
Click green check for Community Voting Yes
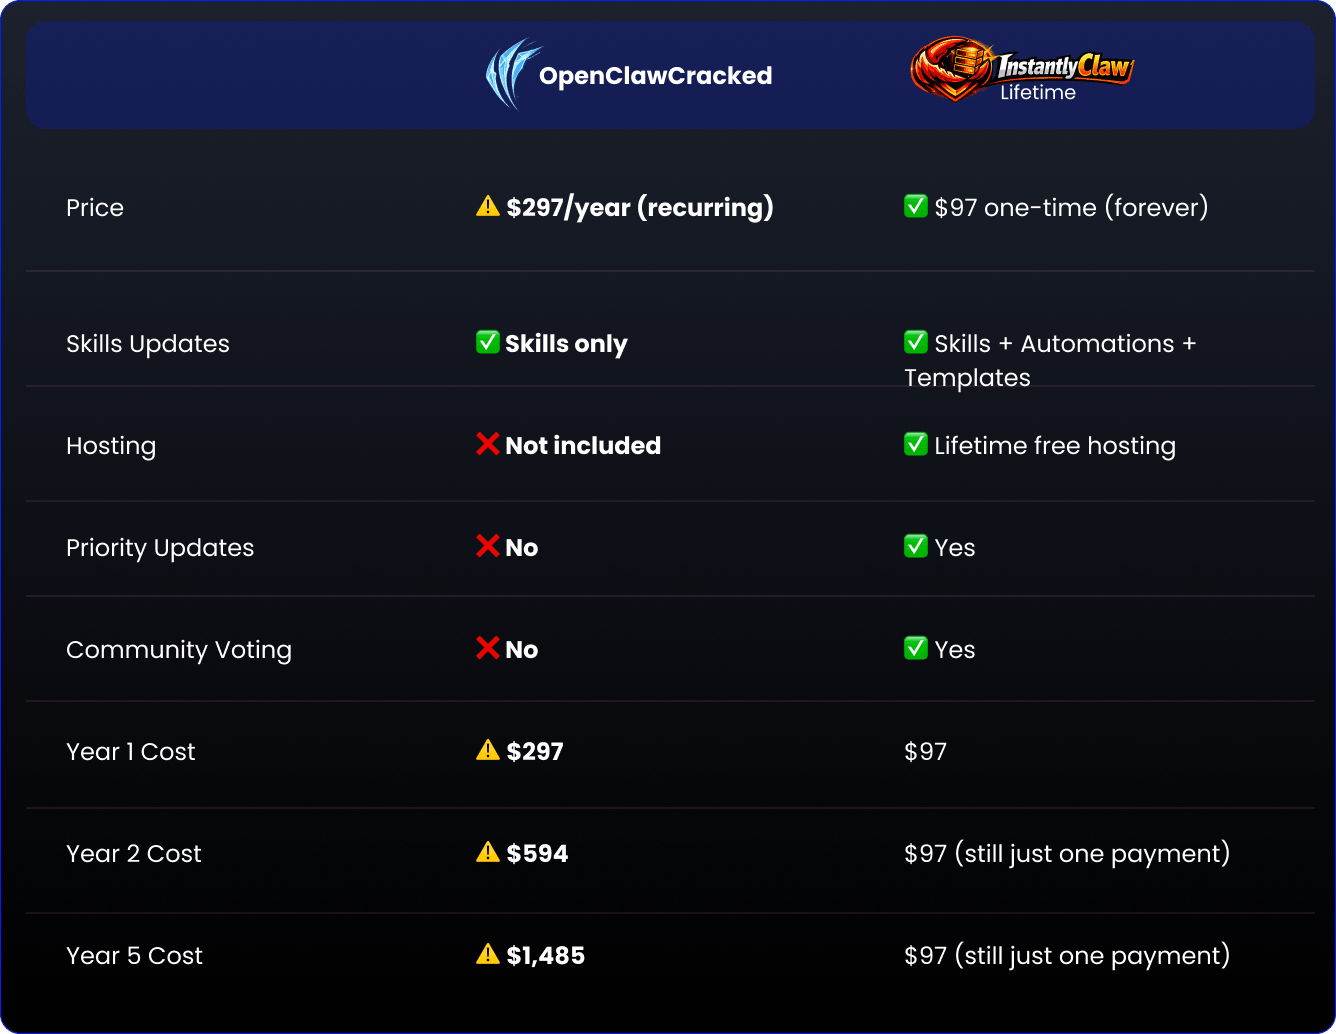click(916, 649)
